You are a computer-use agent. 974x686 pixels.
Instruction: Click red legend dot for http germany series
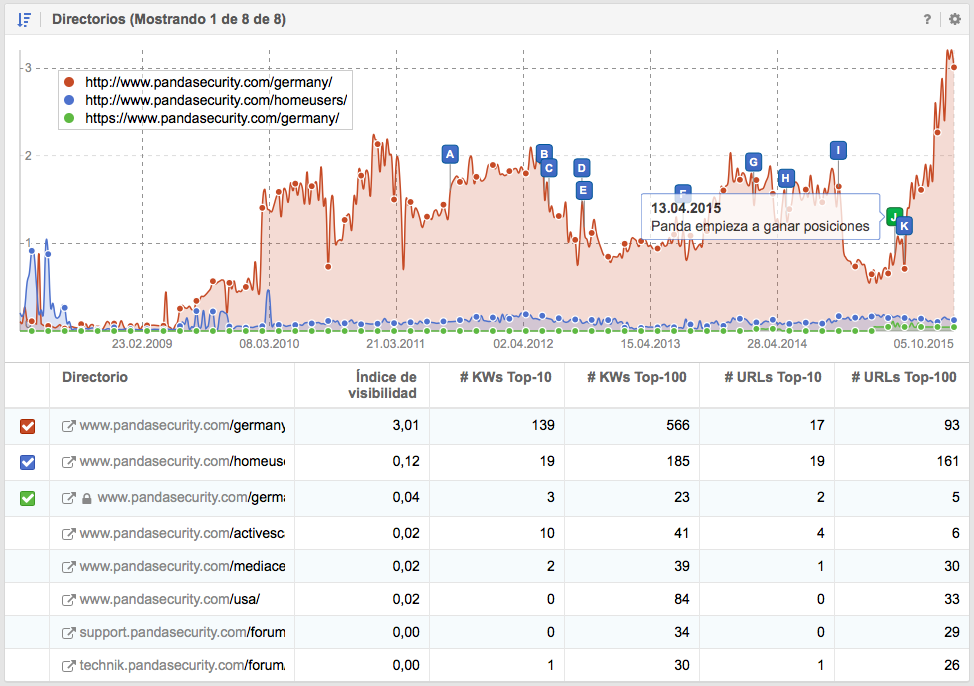point(68,82)
